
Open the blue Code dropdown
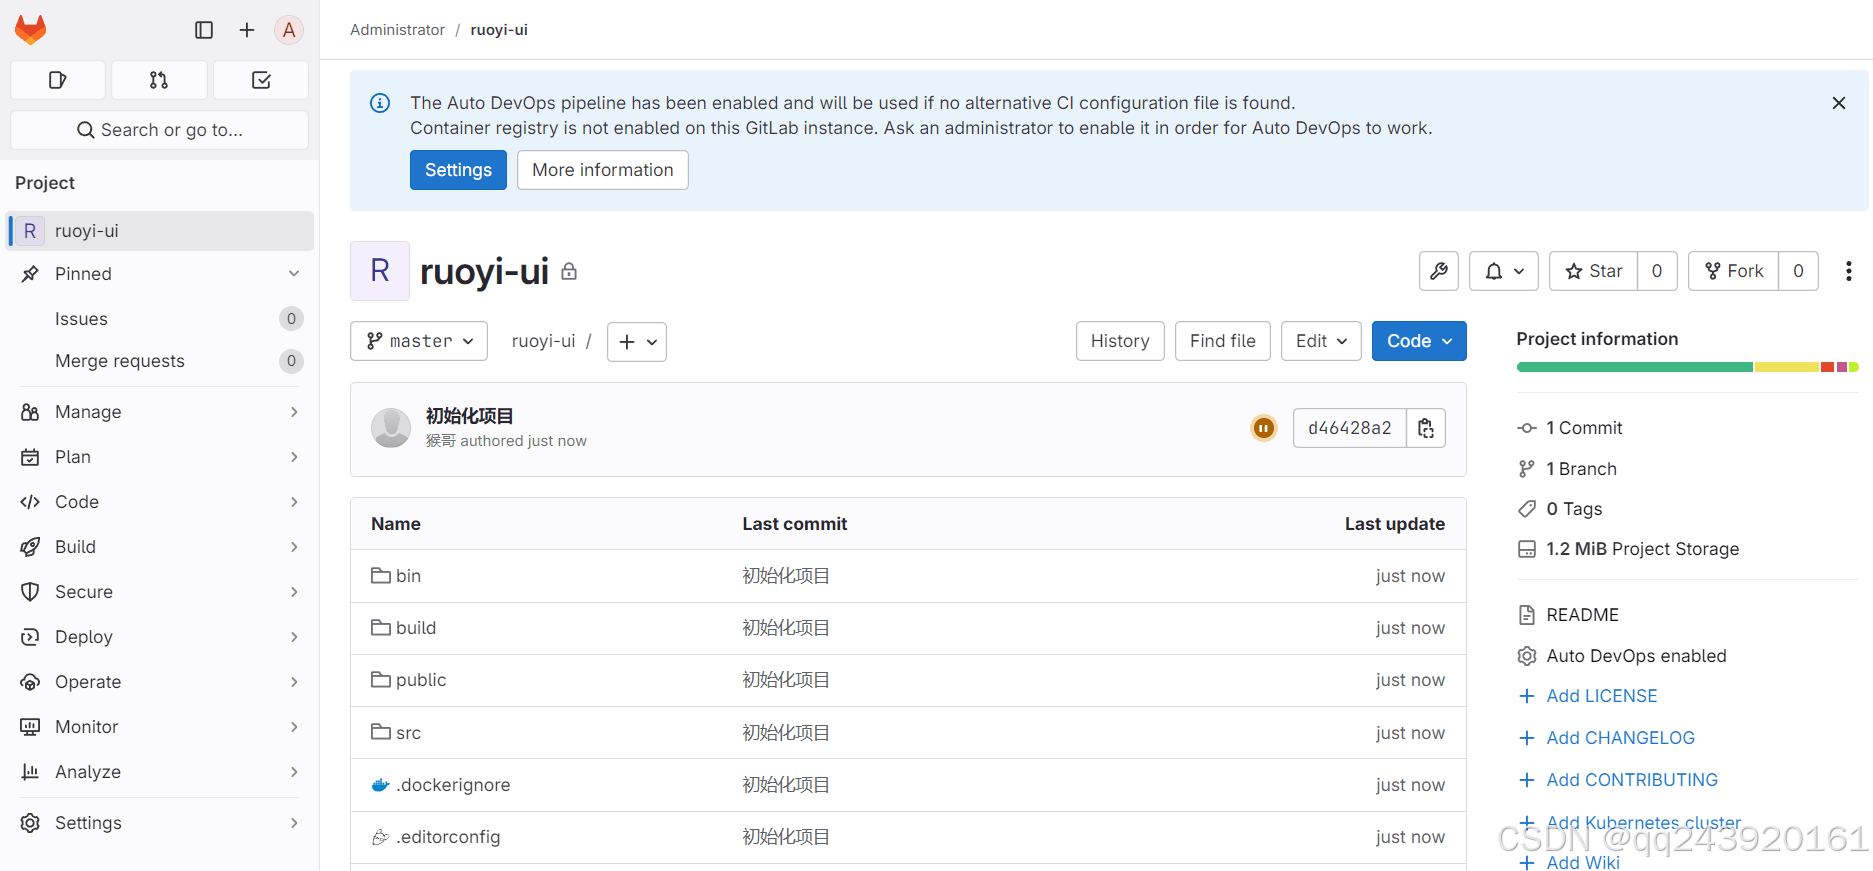pos(1418,341)
